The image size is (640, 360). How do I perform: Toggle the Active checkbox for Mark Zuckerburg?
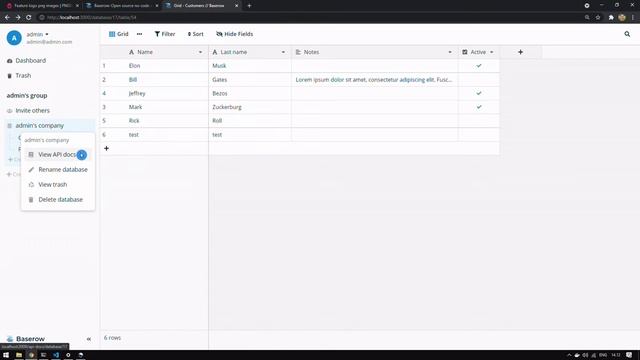coord(479,107)
